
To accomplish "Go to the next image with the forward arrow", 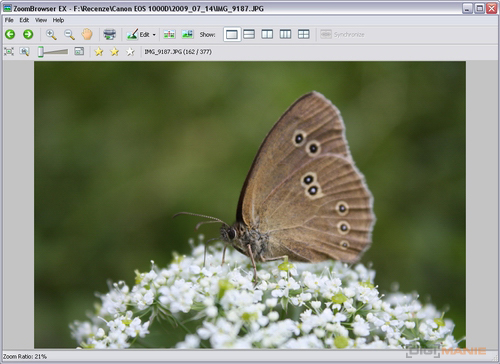I will coord(28,34).
